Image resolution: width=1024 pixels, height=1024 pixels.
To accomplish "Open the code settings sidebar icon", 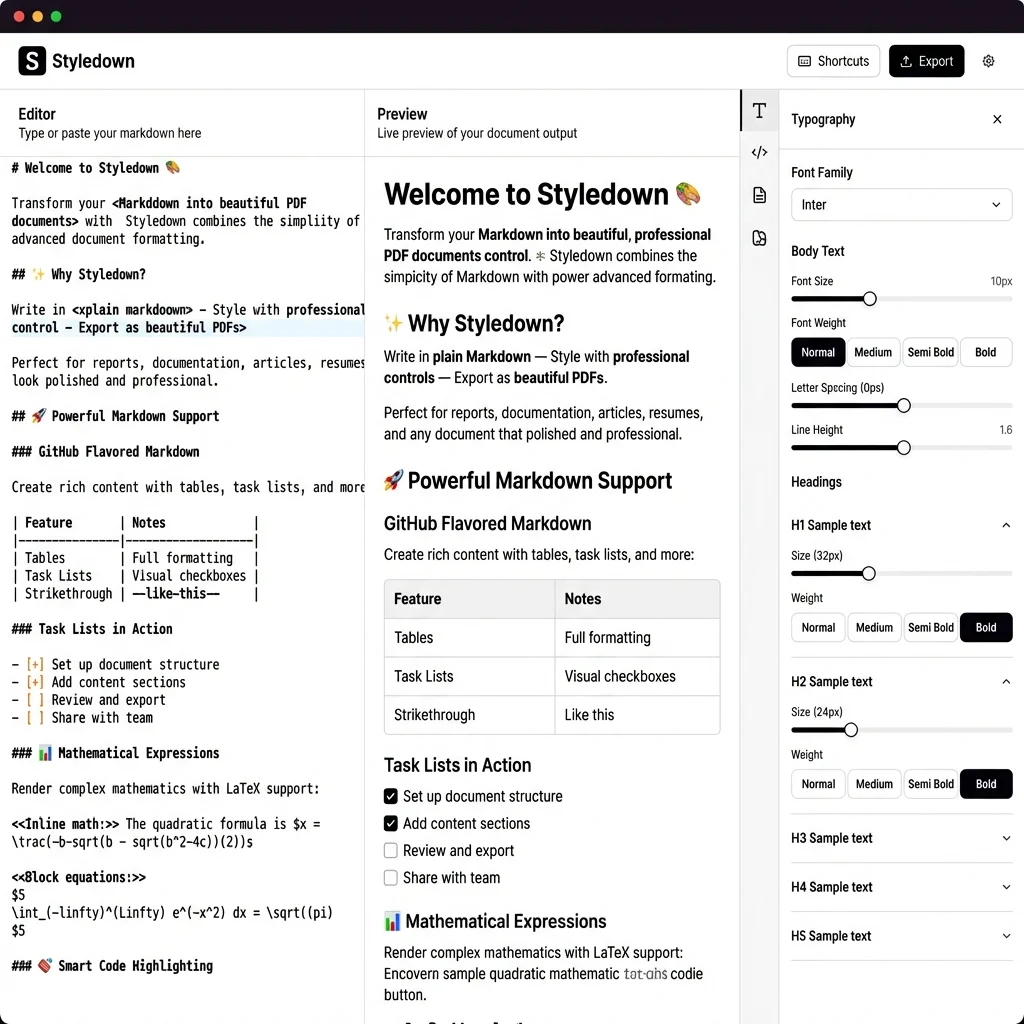I will point(759,153).
